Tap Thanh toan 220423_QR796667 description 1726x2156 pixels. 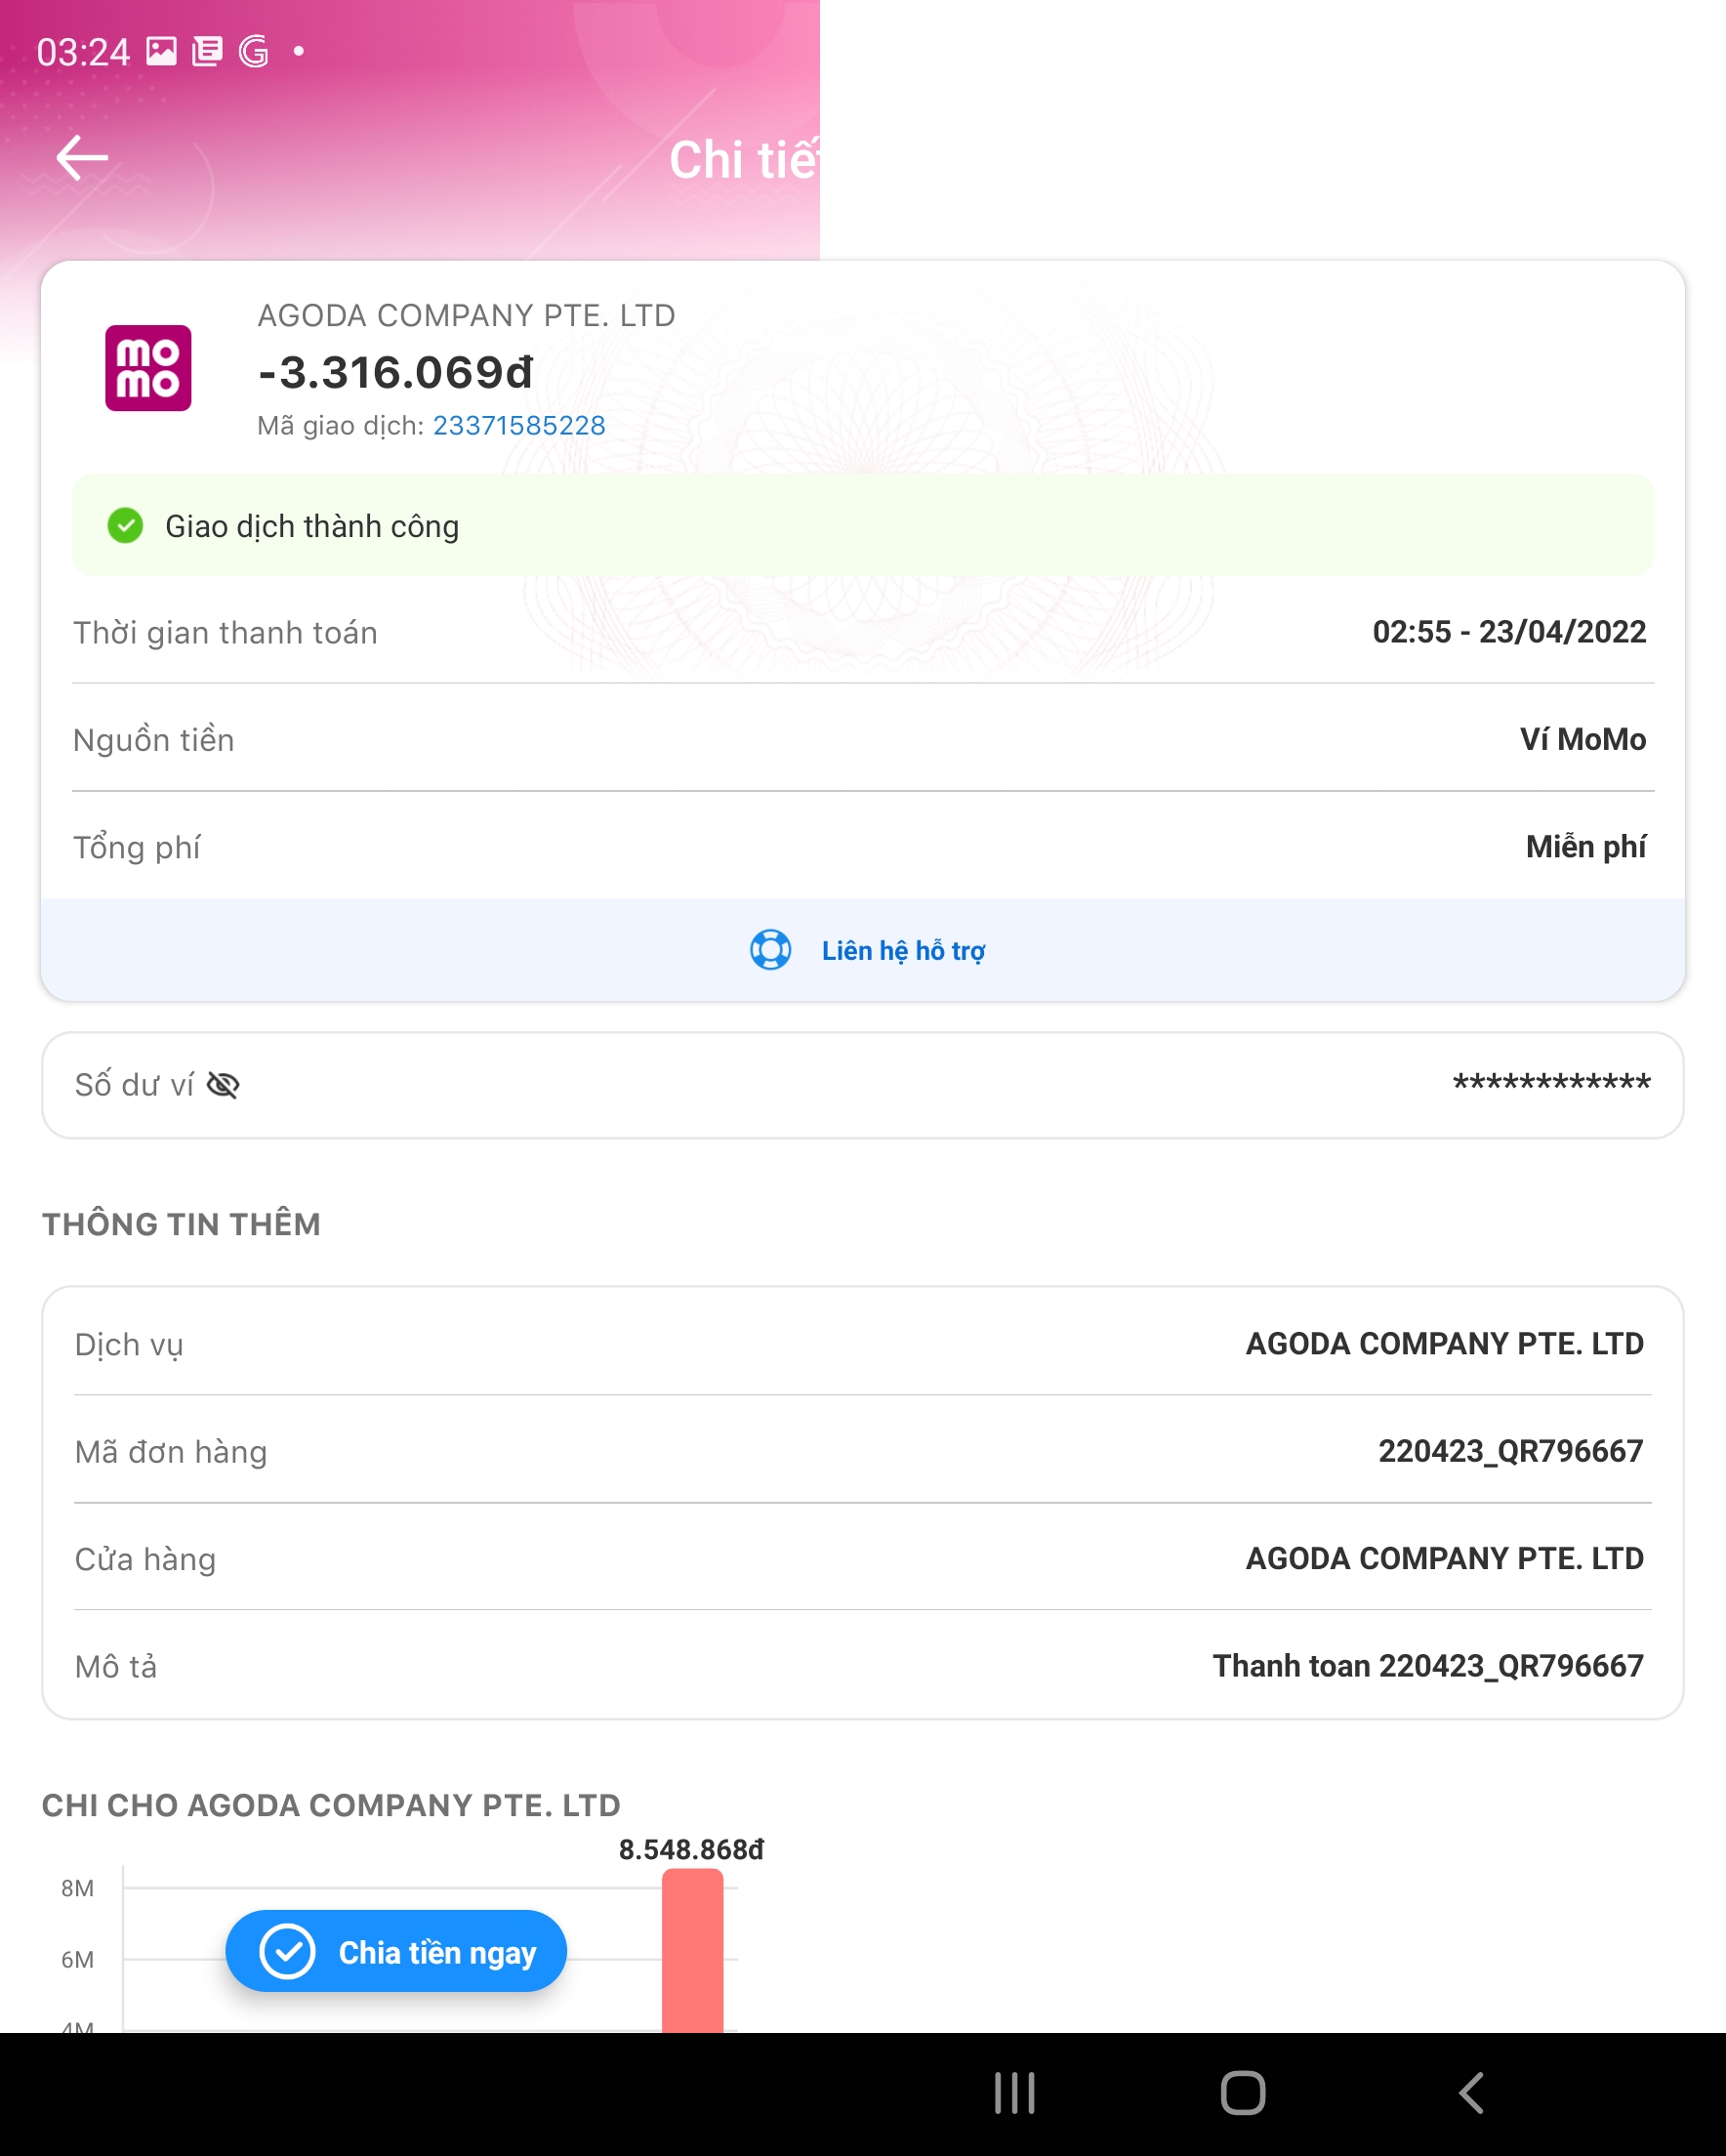click(x=1428, y=1666)
